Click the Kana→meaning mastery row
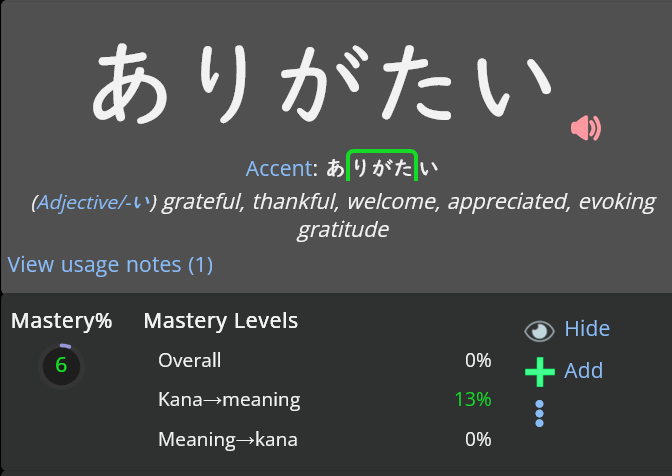This screenshot has width=672, height=476. [229, 400]
